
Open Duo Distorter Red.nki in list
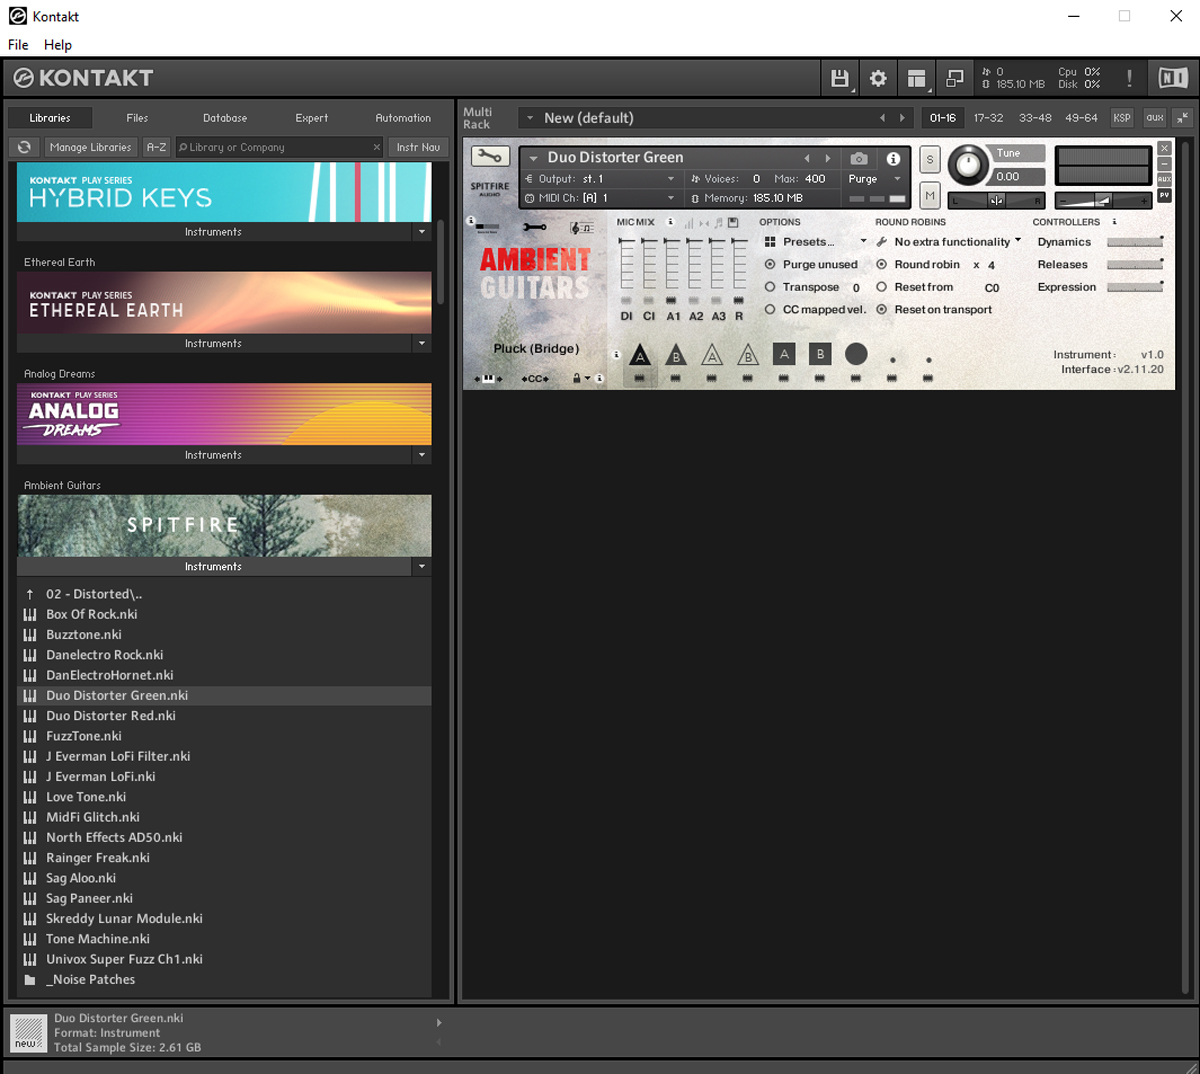[x=224, y=716]
